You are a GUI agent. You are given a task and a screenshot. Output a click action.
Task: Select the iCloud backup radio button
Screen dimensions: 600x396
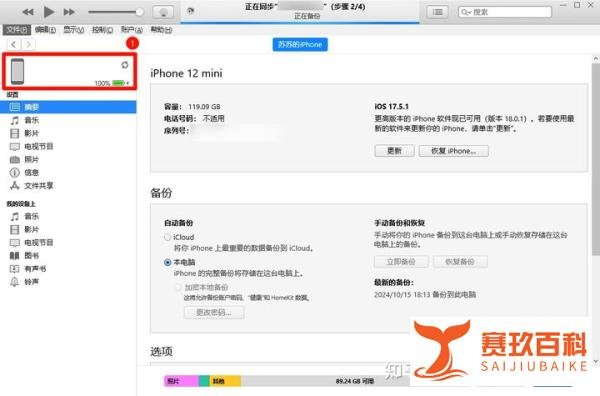[167, 237]
